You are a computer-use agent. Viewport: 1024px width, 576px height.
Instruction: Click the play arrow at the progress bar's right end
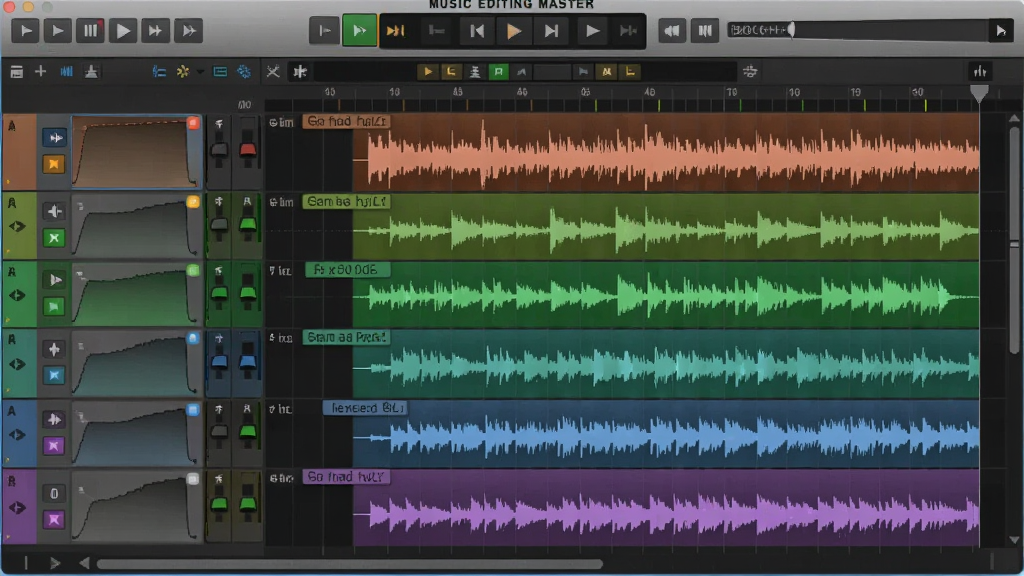pyautogui.click(x=1000, y=31)
